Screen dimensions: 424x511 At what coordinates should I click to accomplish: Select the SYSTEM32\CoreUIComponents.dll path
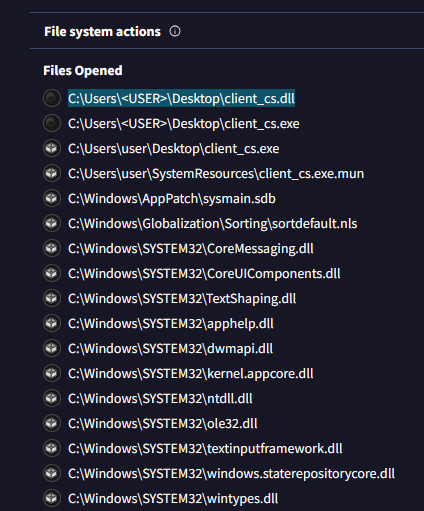[204, 274]
